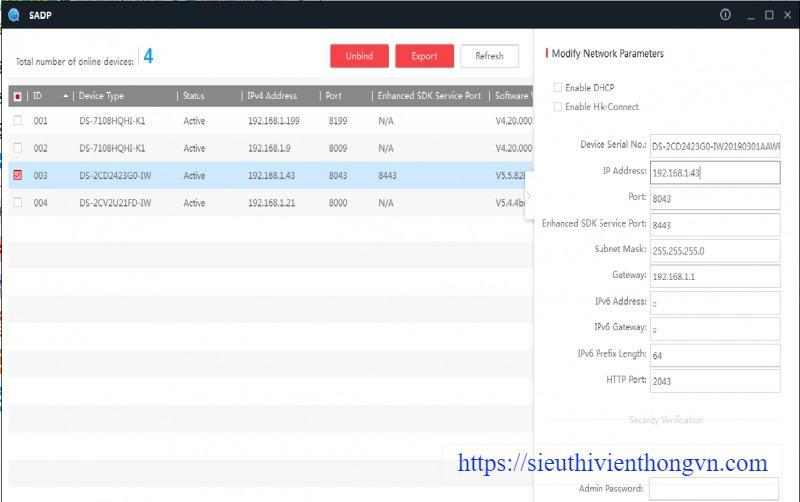Click into the Gateway field
This screenshot has height=502, width=800.
(x=714, y=276)
